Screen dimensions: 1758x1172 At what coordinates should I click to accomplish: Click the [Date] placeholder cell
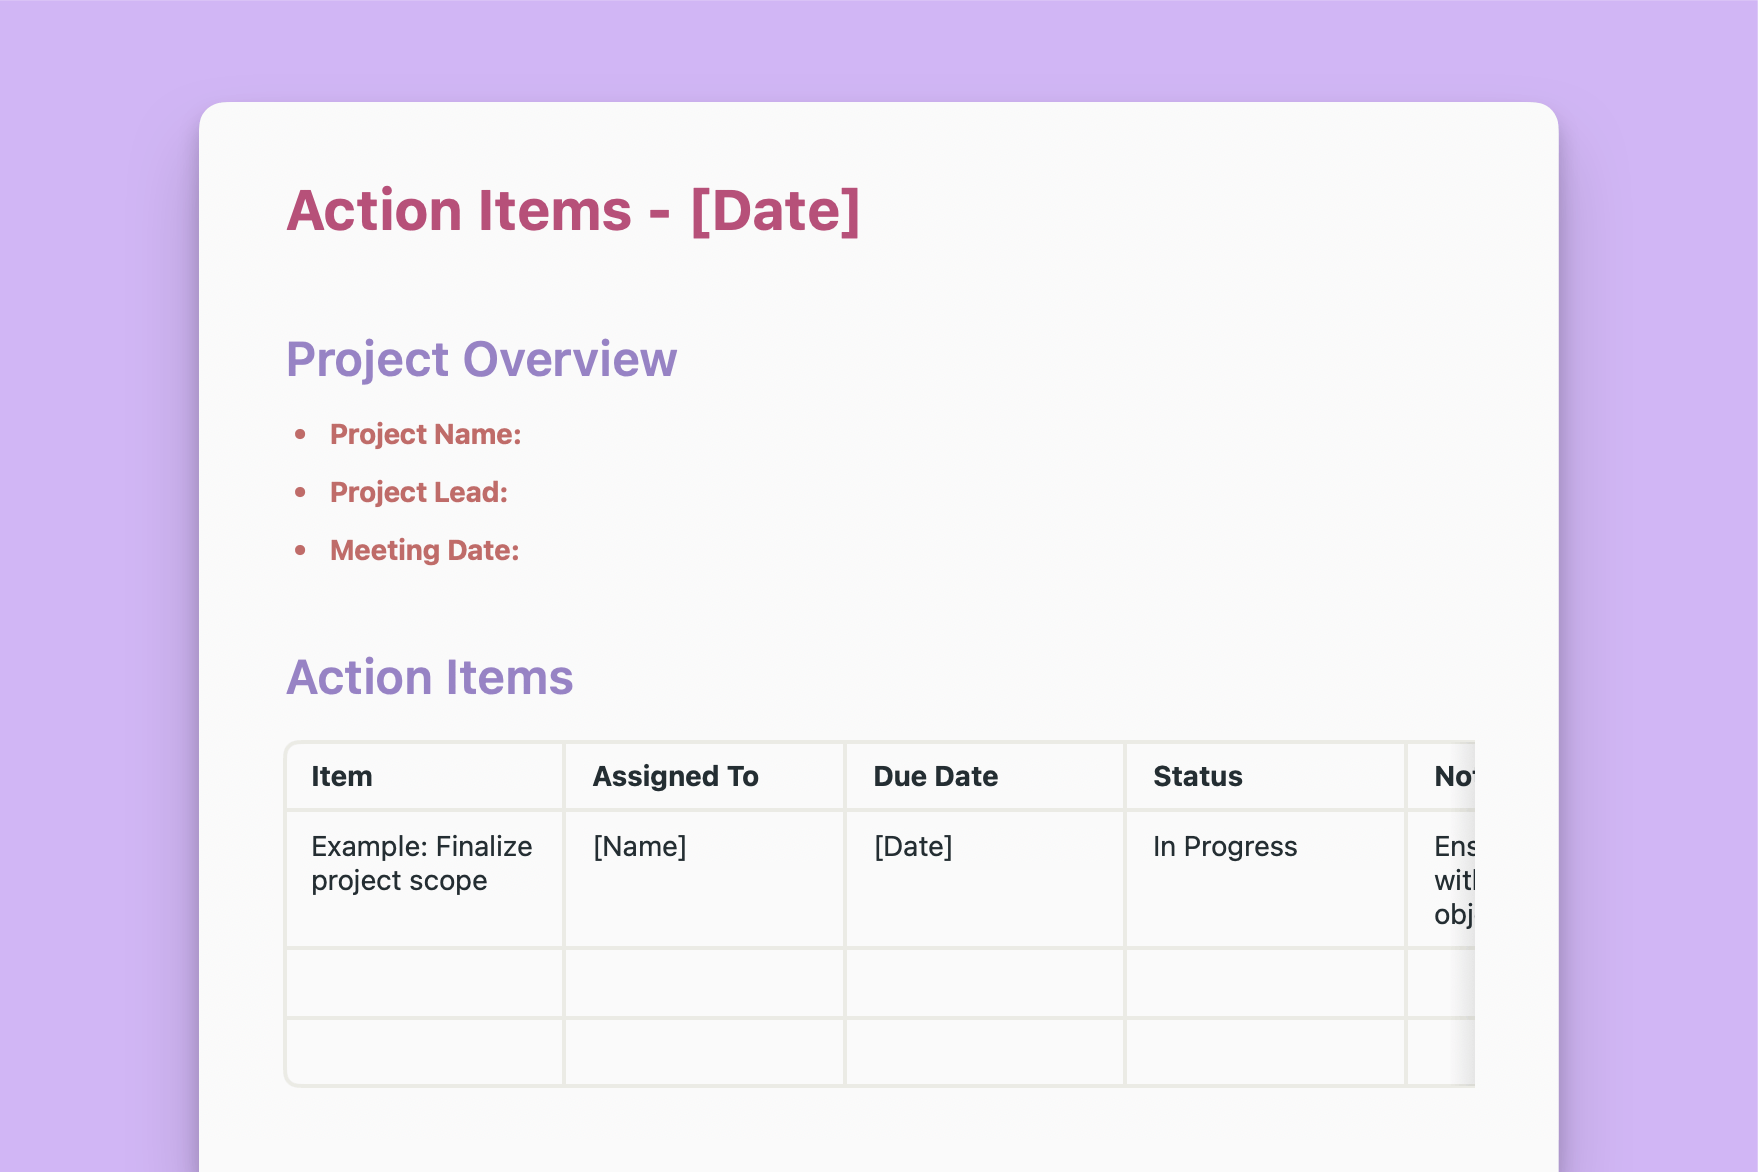pos(912,846)
